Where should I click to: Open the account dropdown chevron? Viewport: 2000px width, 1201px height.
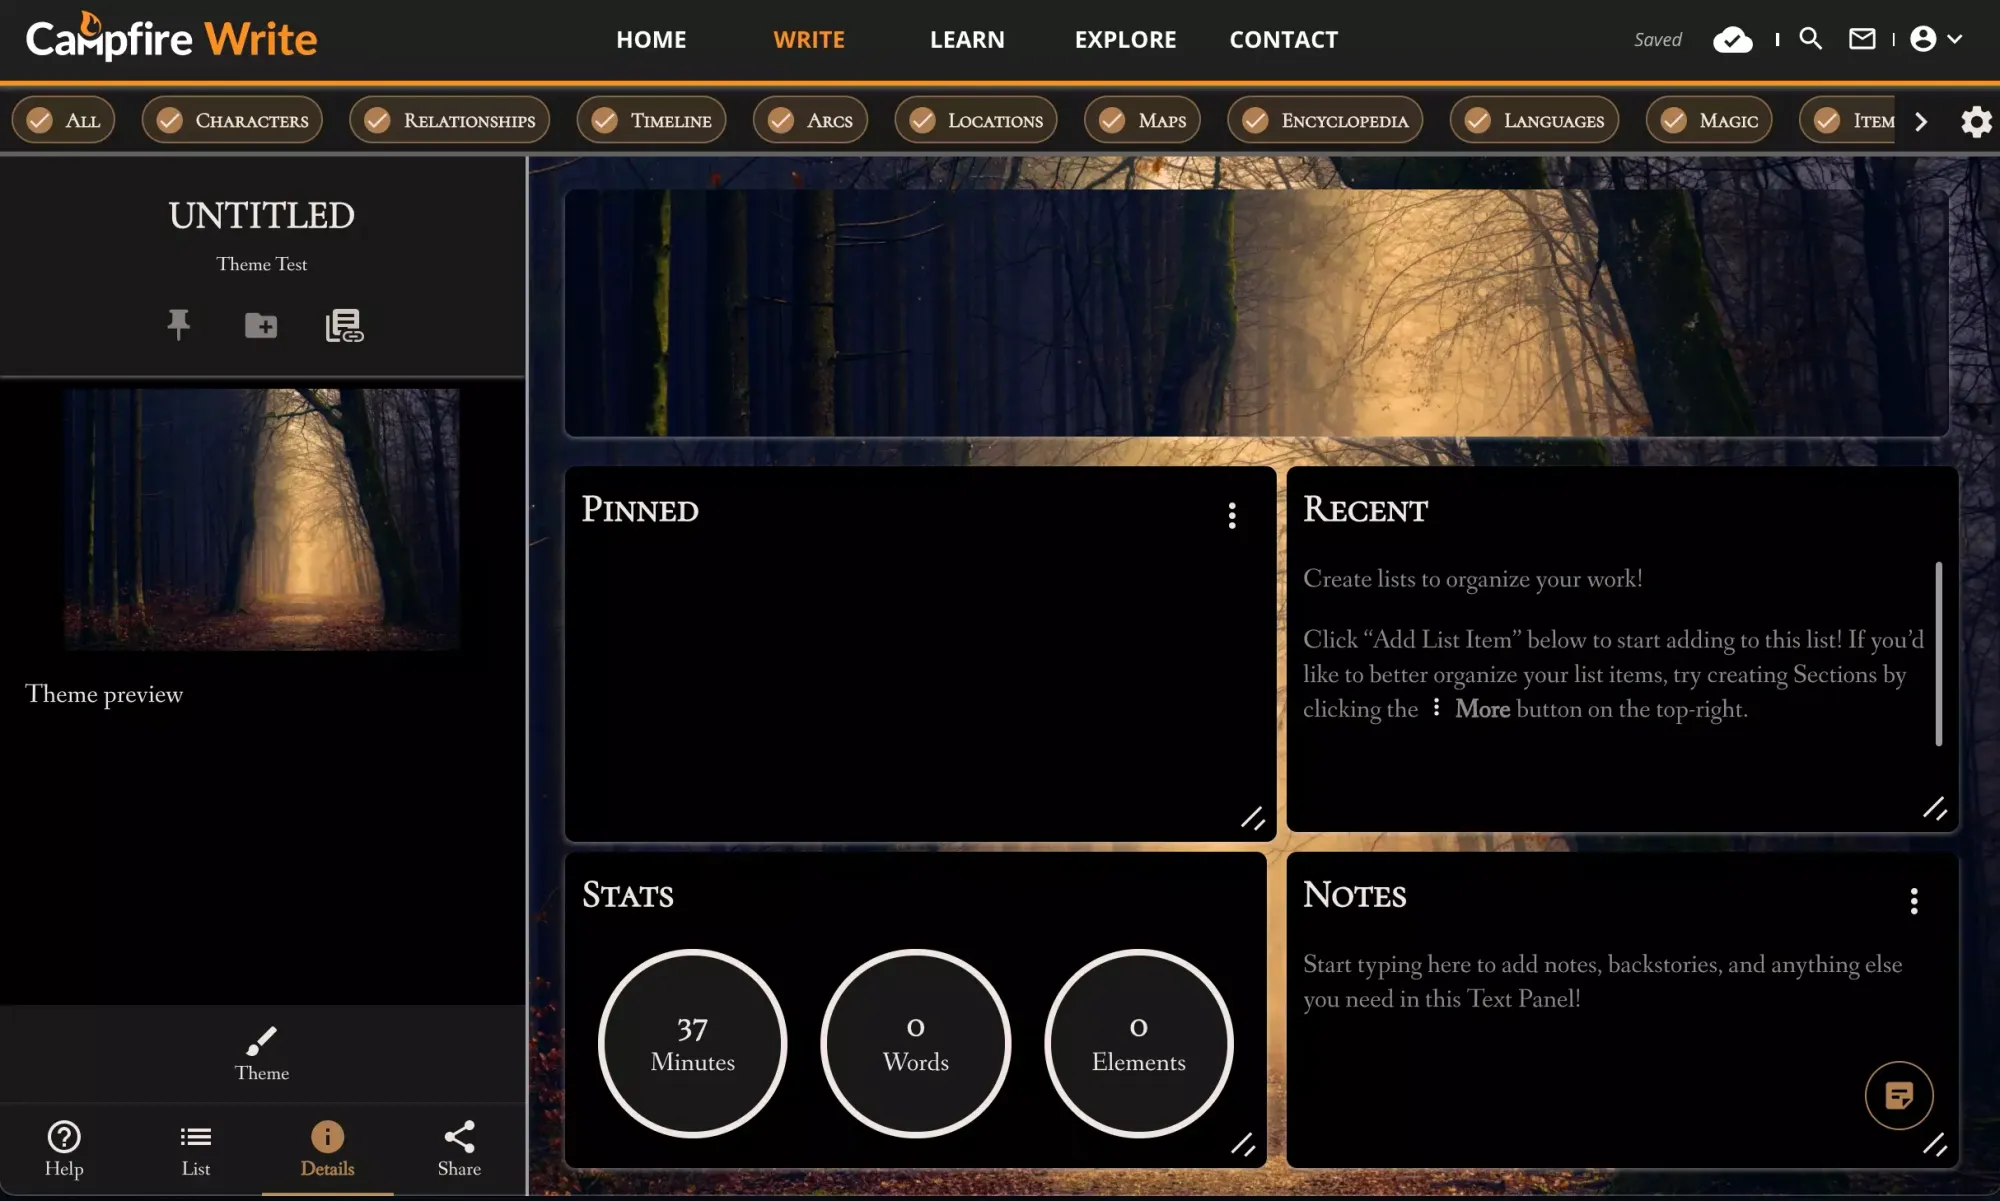click(x=1955, y=39)
